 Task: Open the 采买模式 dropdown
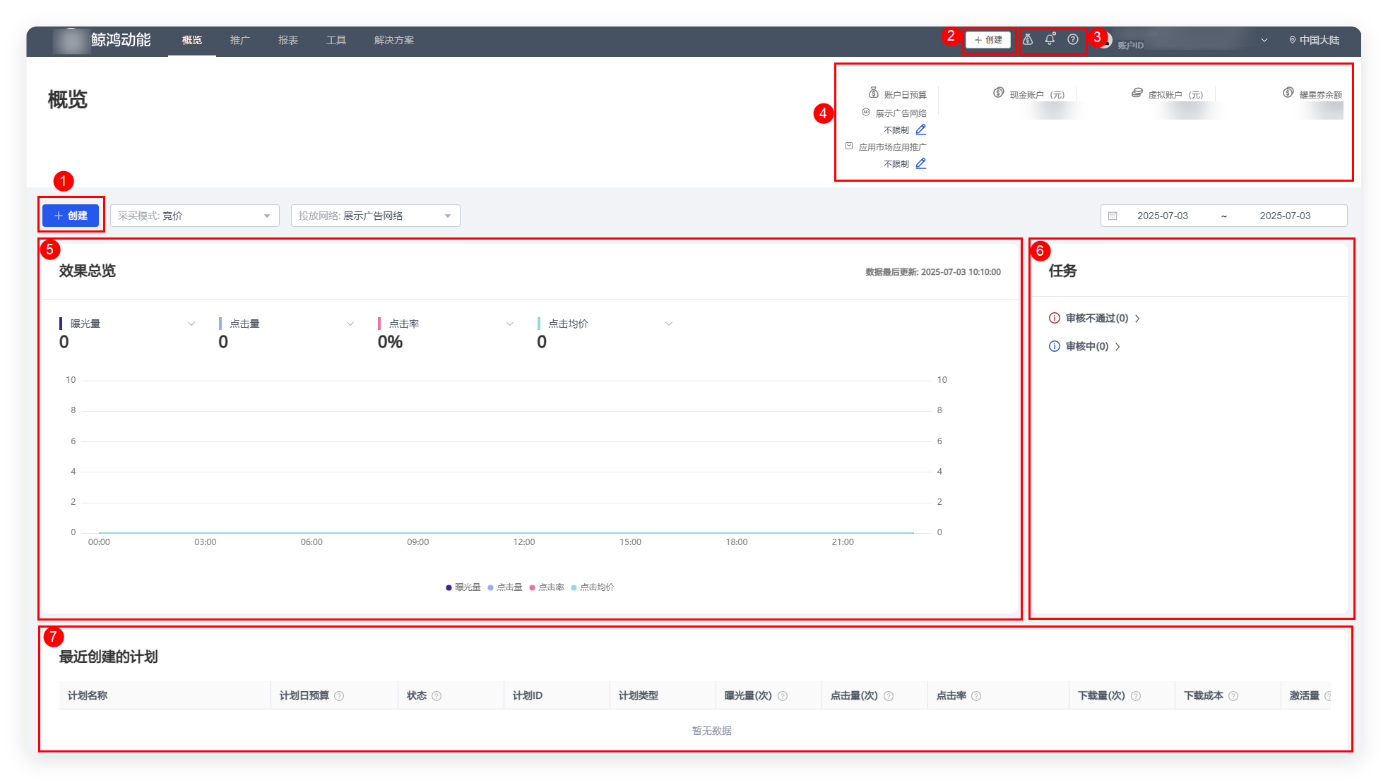(195, 216)
